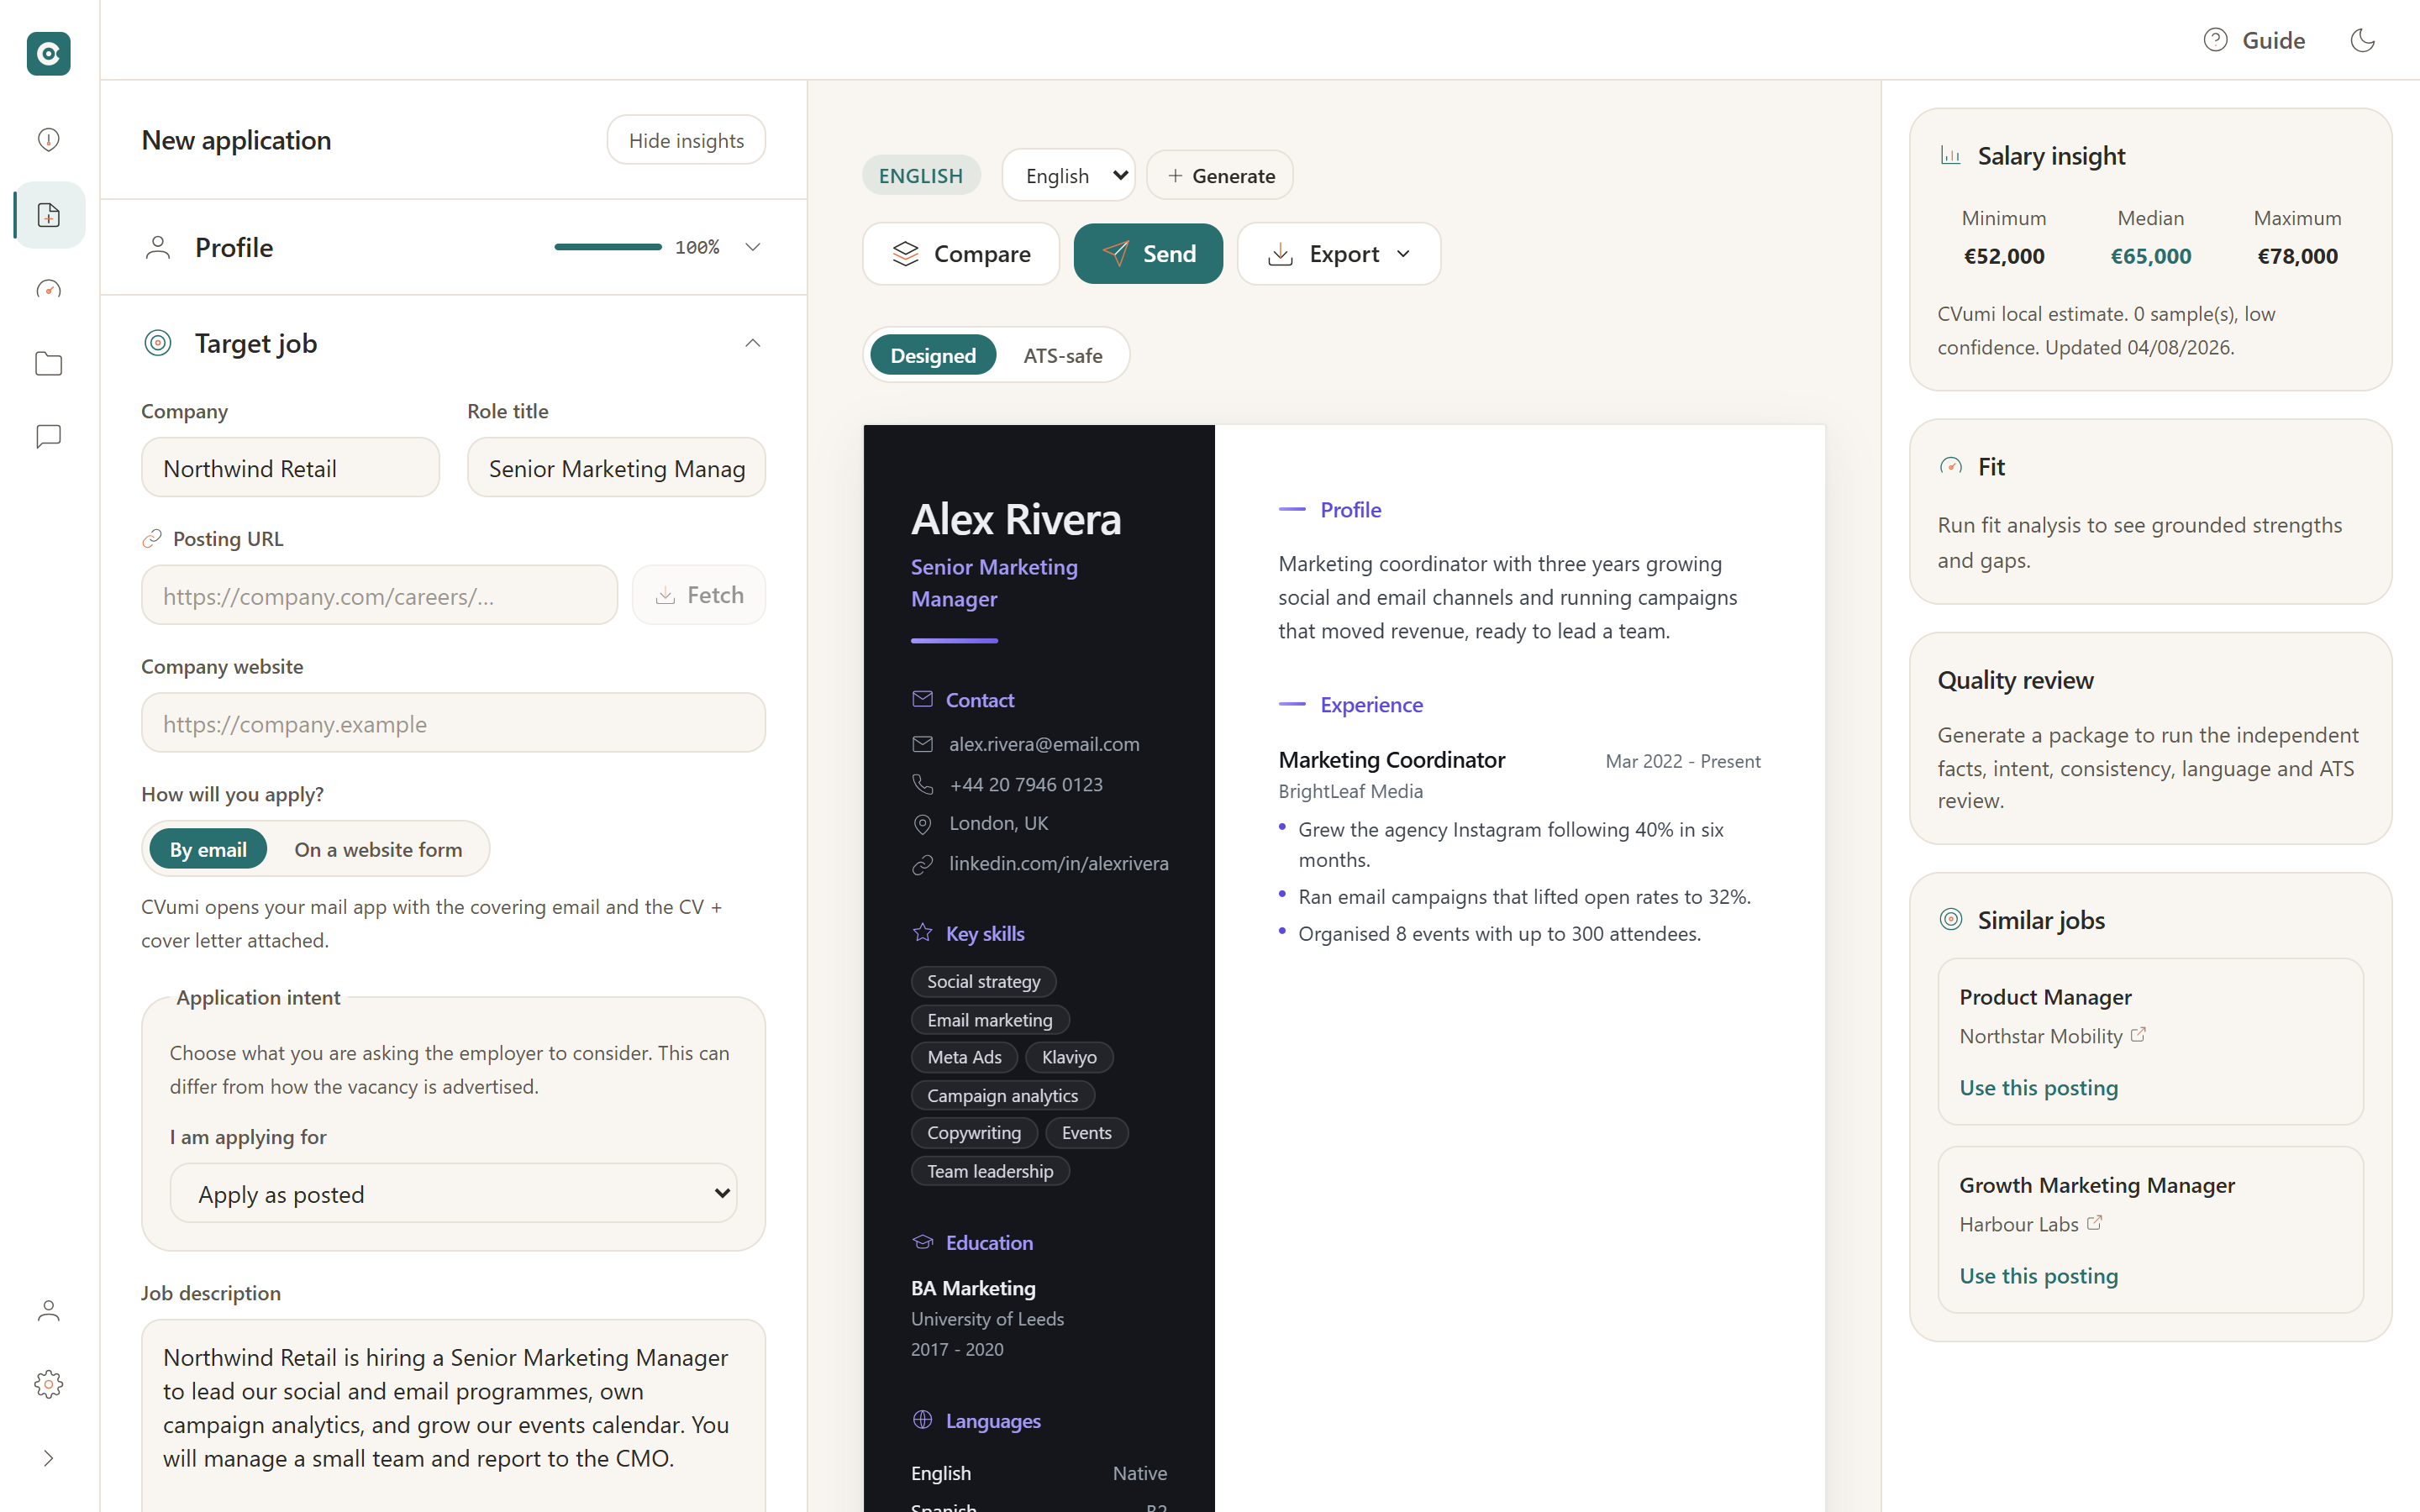Open the external link icon next to Northstar Mobility
Image resolution: width=2420 pixels, height=1512 pixels.
point(2138,1035)
